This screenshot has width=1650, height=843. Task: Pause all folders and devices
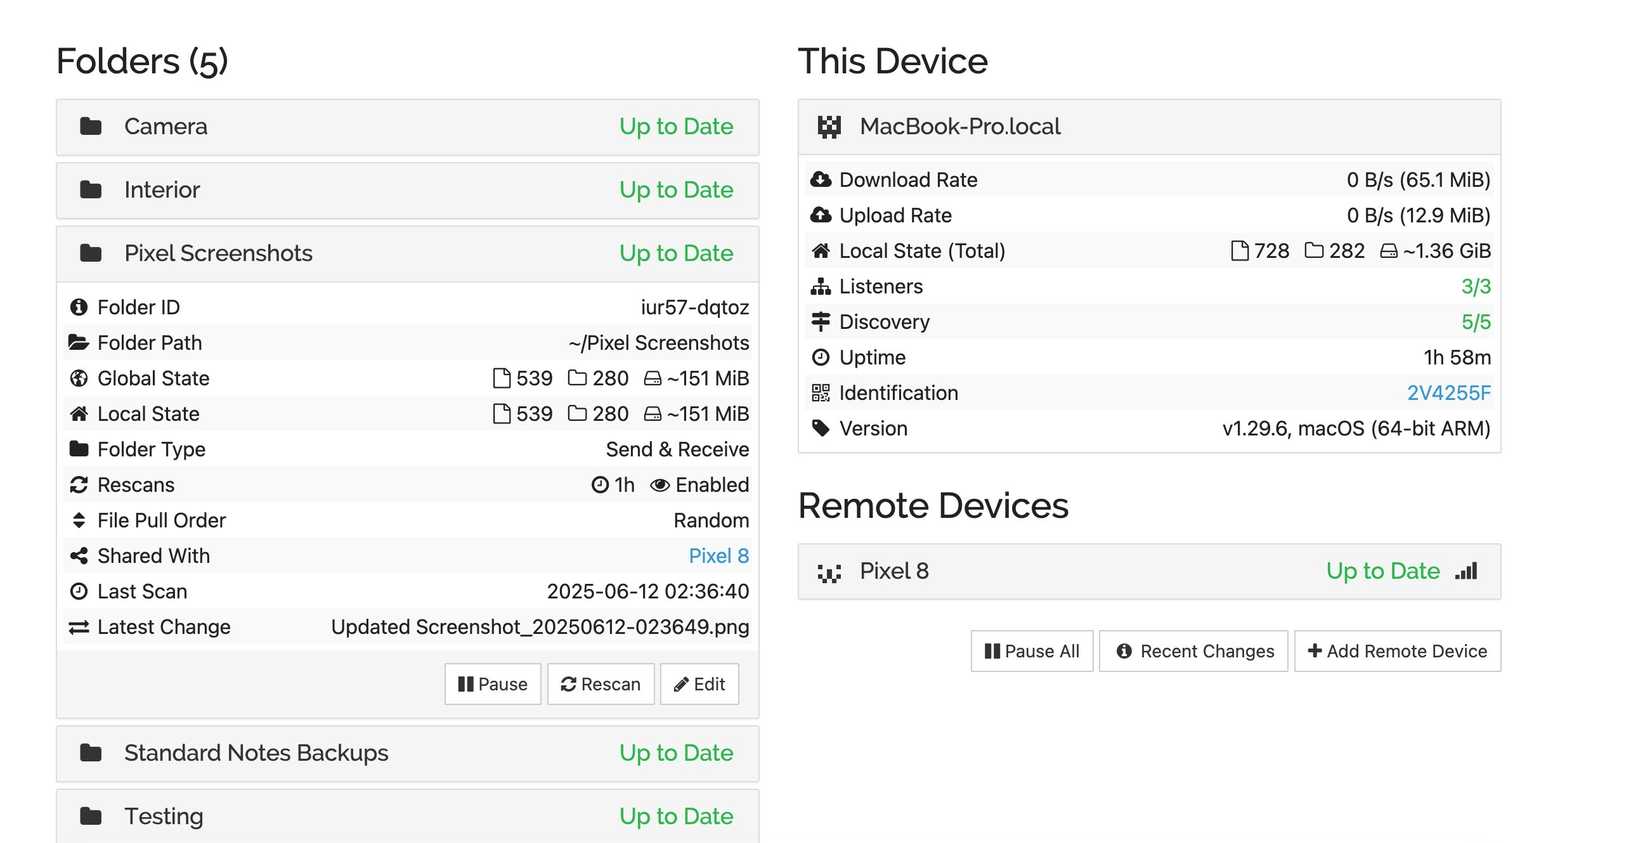coord(1032,651)
